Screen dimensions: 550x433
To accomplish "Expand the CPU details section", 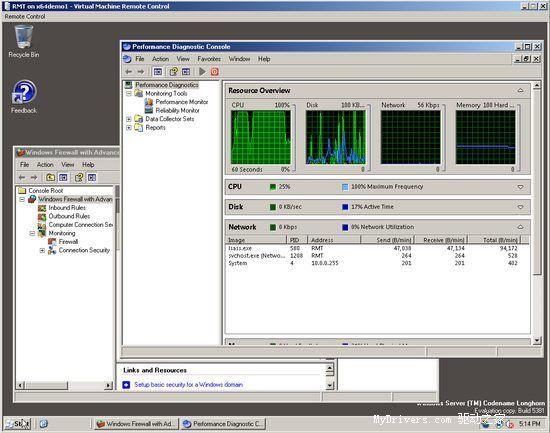I will (521, 187).
